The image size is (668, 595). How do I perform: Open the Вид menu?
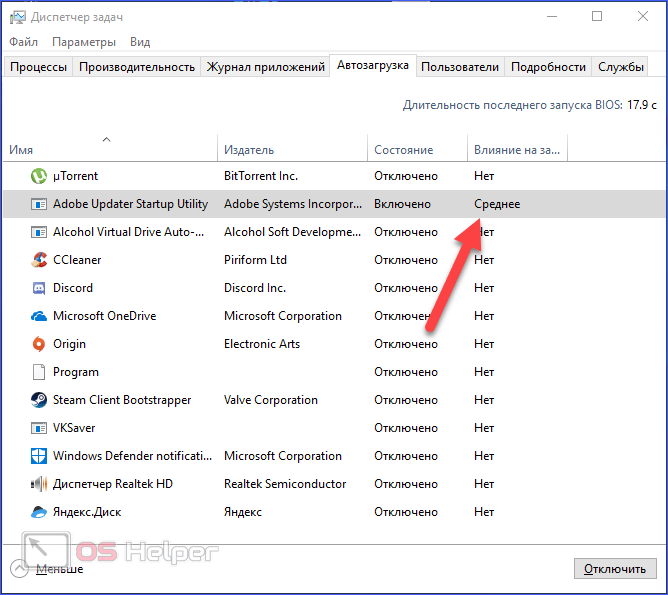click(x=140, y=42)
